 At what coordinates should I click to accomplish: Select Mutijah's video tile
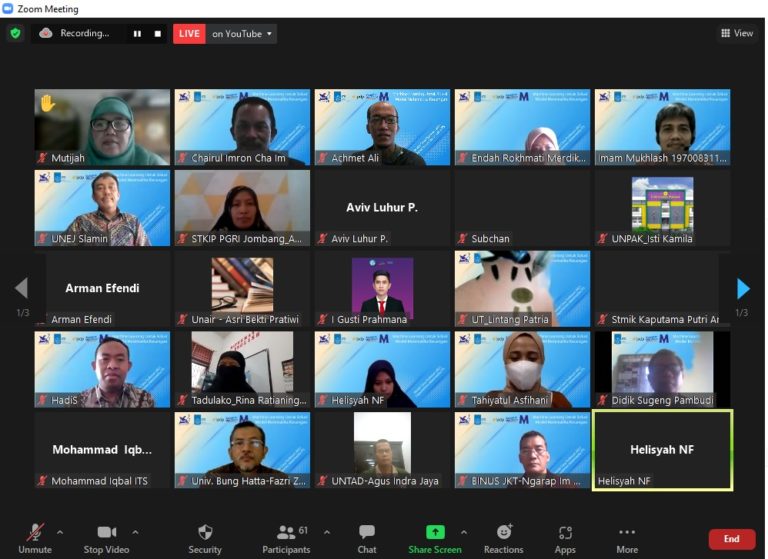coord(102,127)
